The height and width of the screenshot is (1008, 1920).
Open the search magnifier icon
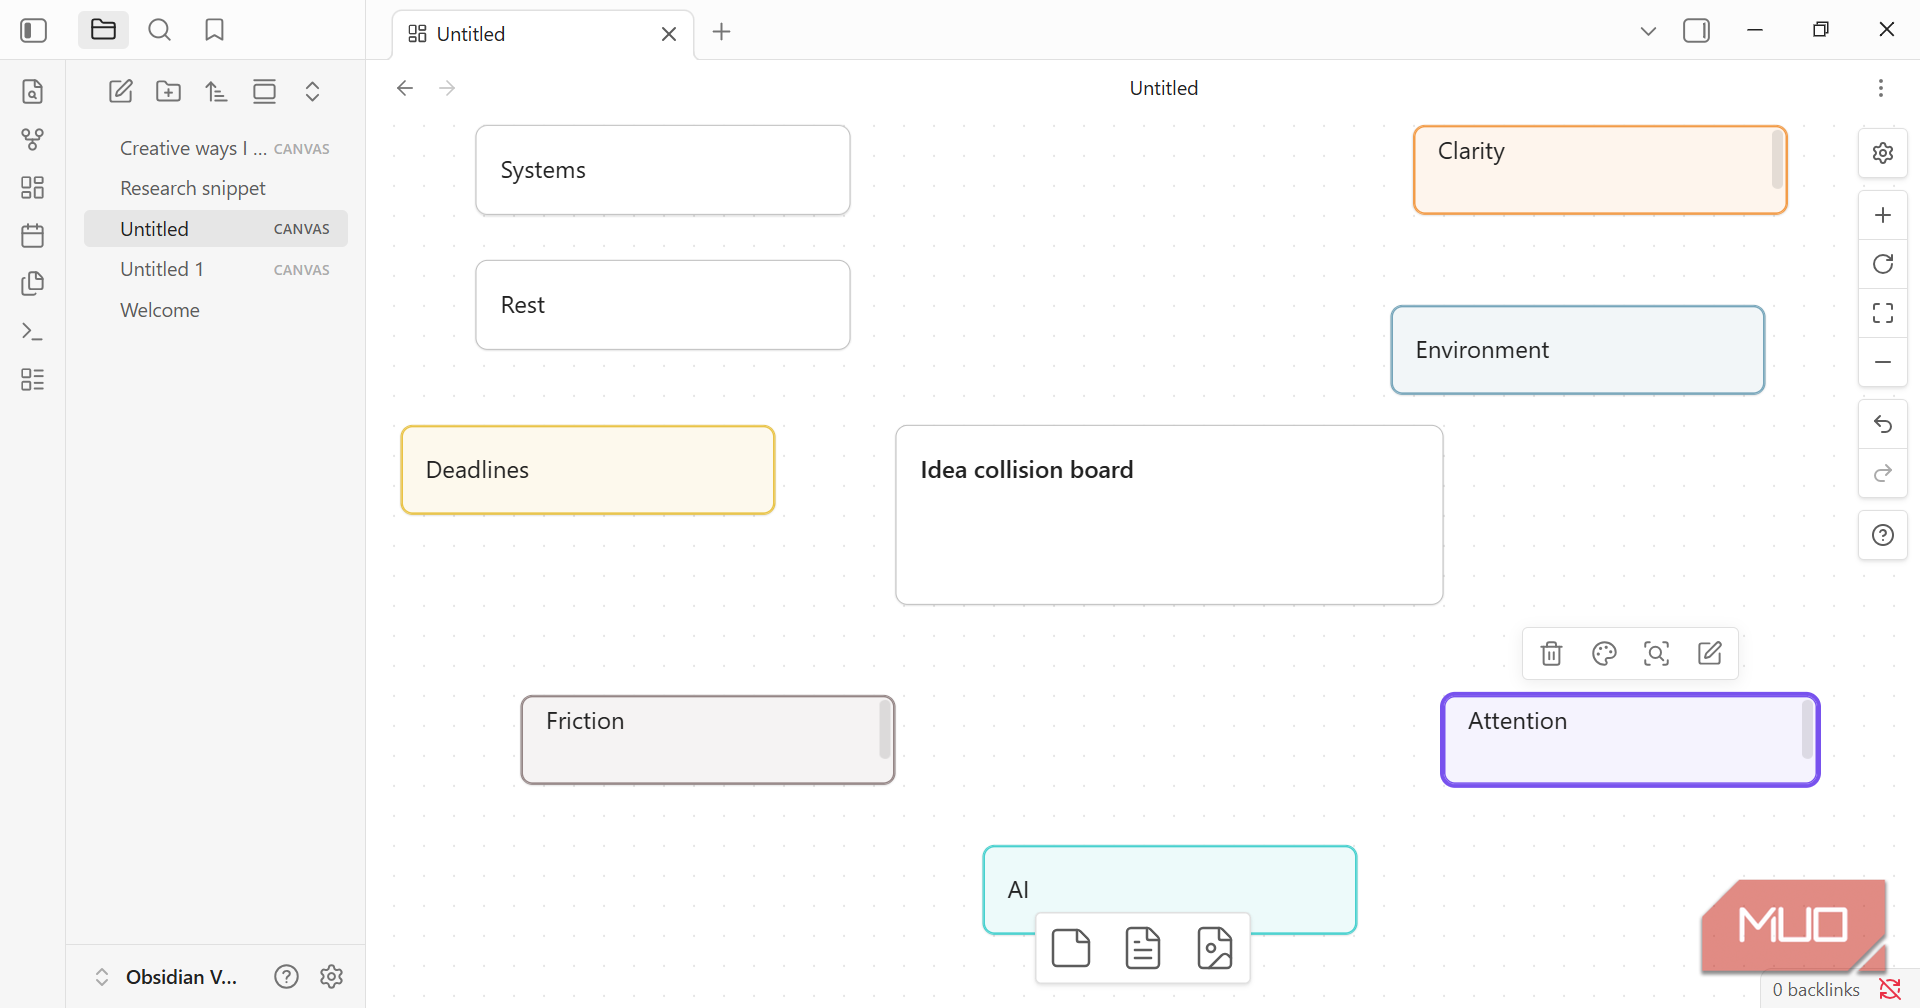tap(160, 31)
